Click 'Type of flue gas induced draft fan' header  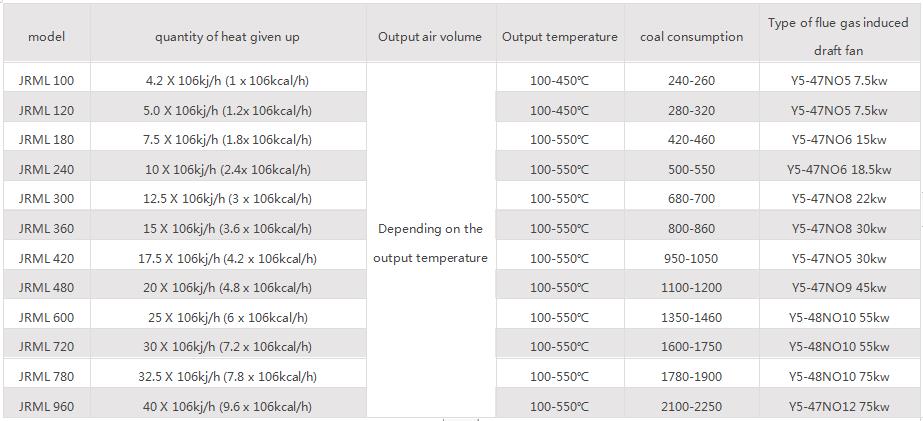[838, 36]
